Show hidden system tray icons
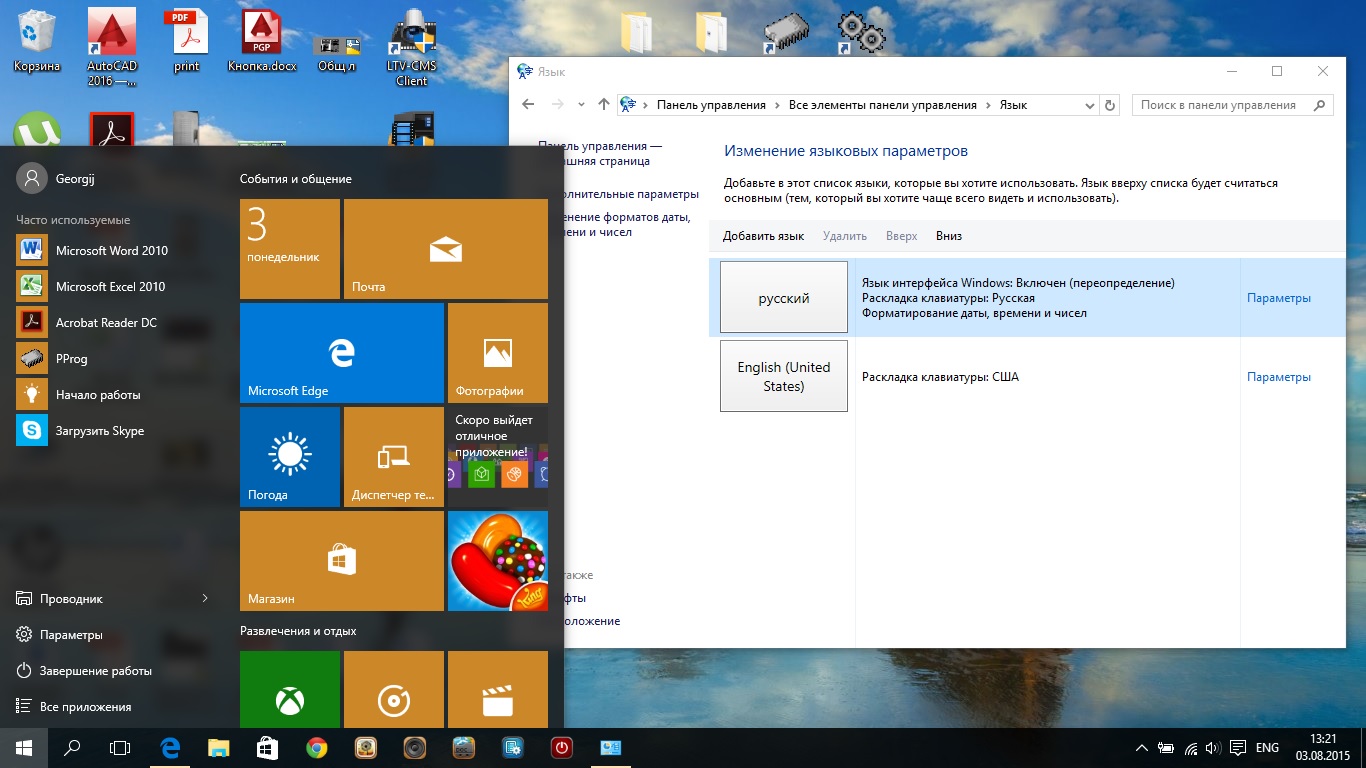 1142,748
